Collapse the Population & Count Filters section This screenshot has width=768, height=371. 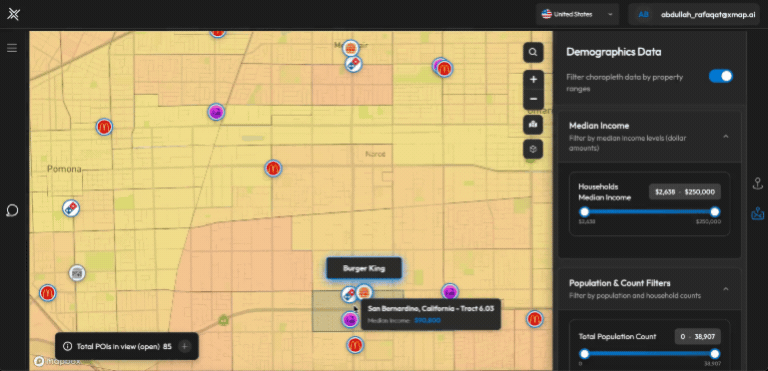click(x=726, y=289)
